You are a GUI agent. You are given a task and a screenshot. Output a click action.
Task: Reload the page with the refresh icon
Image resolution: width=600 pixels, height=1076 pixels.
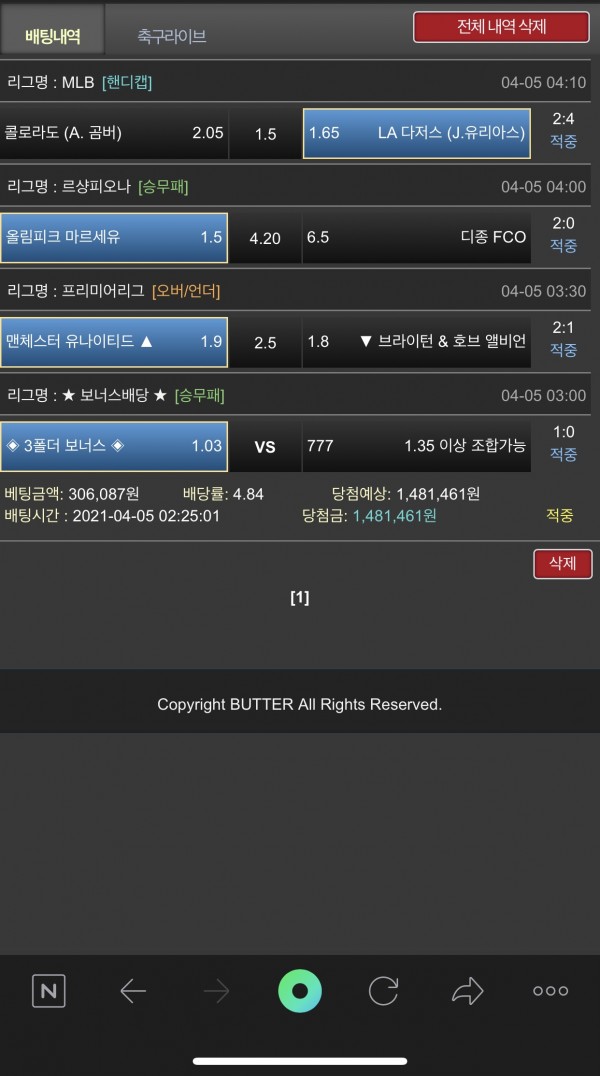[x=383, y=991]
